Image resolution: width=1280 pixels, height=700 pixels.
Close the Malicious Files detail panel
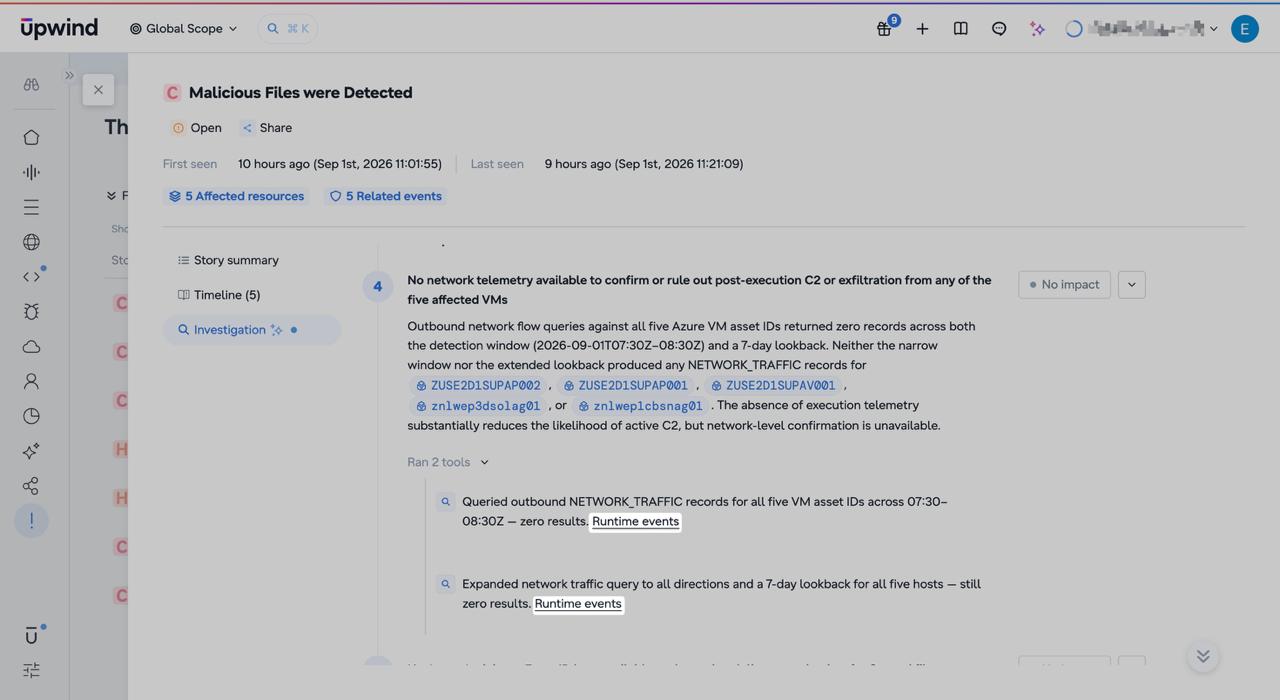[98, 90]
